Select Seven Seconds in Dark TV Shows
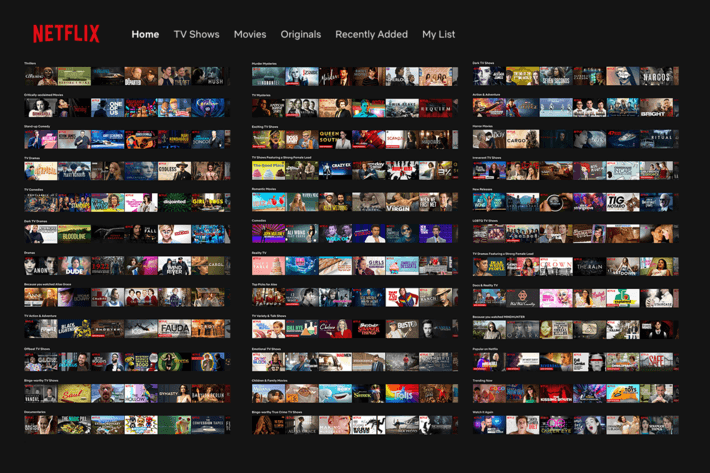The width and height of the screenshot is (710, 473). [556, 76]
